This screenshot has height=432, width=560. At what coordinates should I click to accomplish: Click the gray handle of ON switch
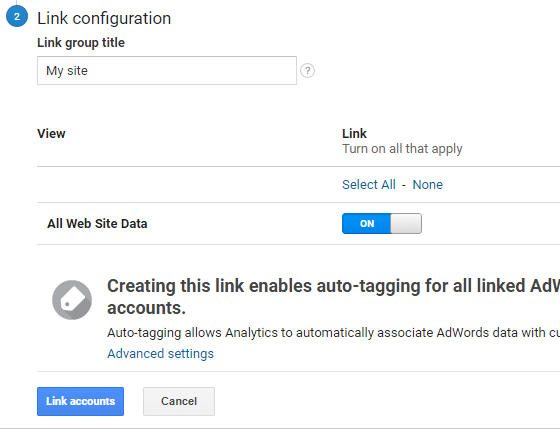[406, 223]
